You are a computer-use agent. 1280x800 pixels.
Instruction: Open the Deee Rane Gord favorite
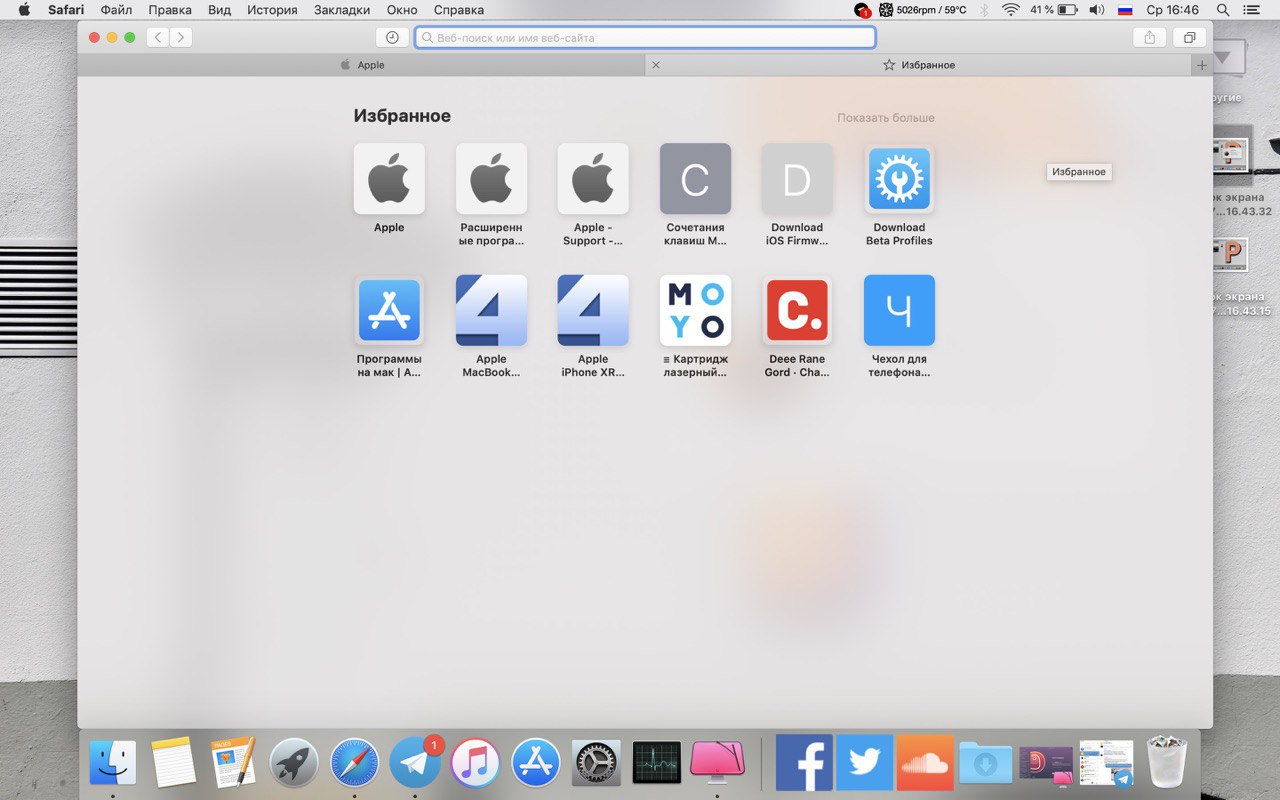point(797,311)
